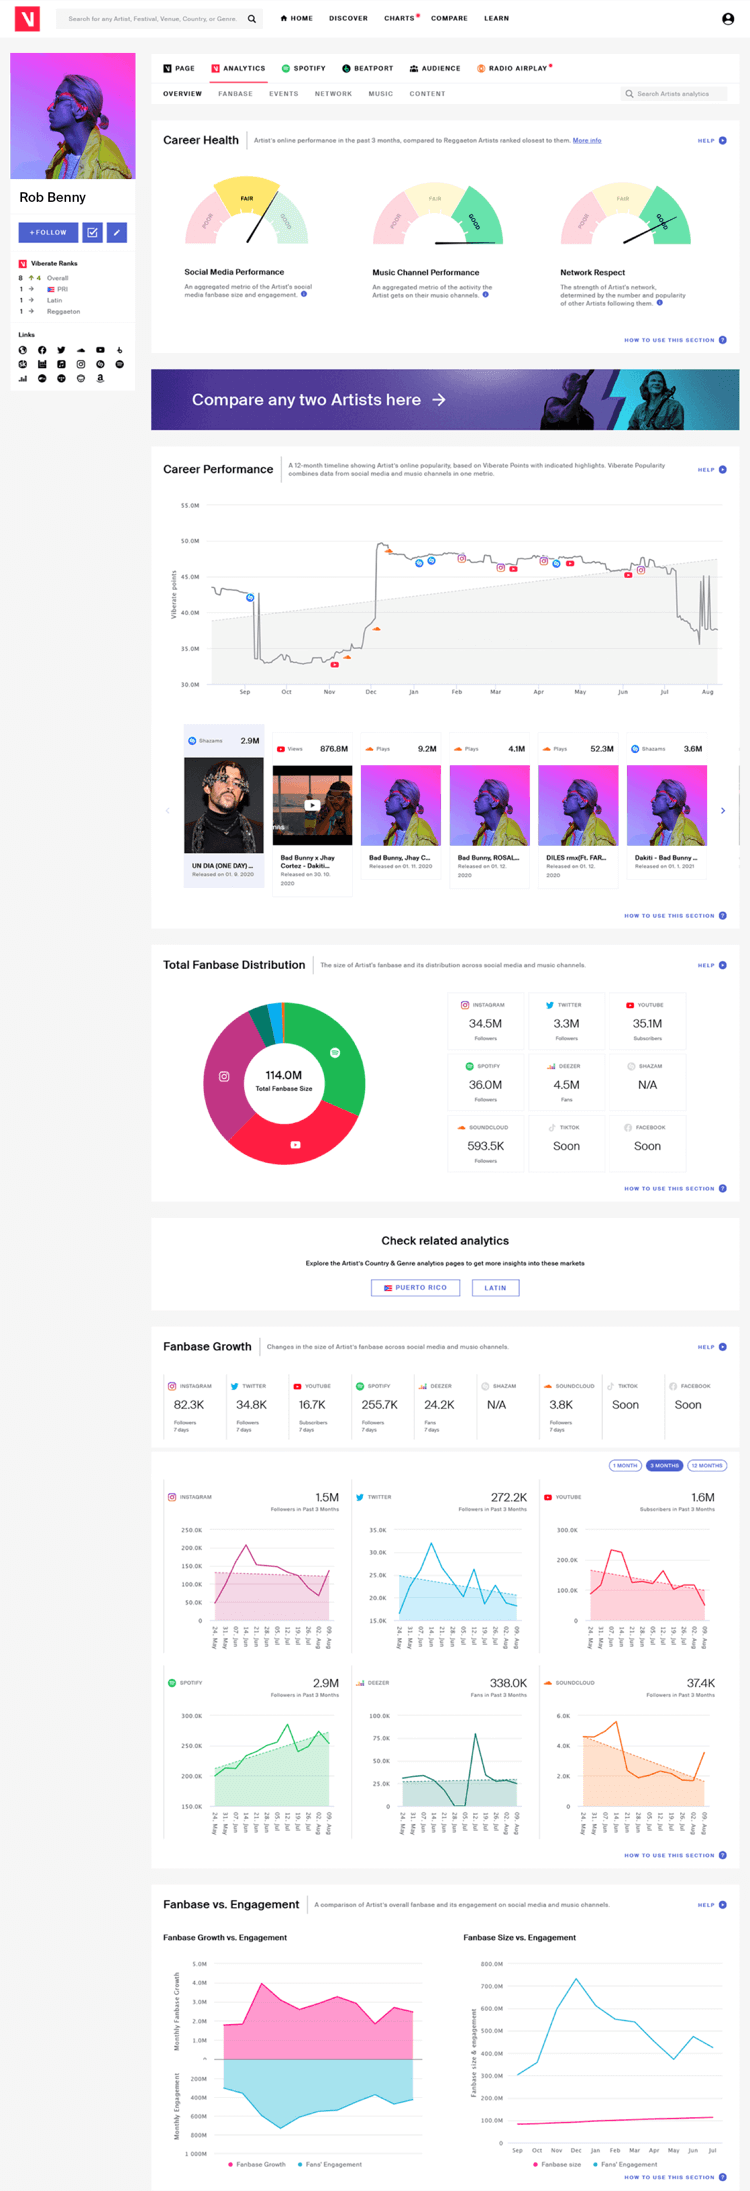750x2191 pixels.
Task: Click the Spotify icon on the fanbase donut chart
Action: (335, 1052)
